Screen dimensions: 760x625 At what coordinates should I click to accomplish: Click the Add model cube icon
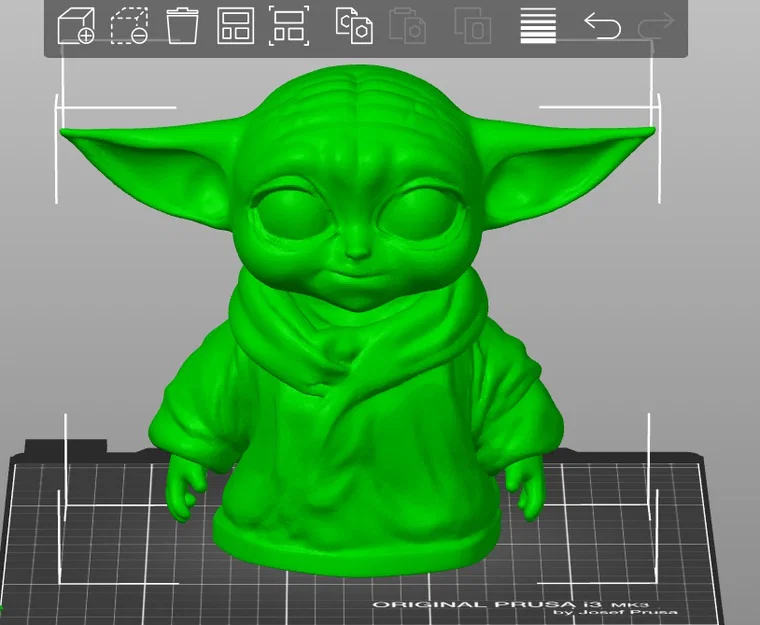click(x=76, y=26)
